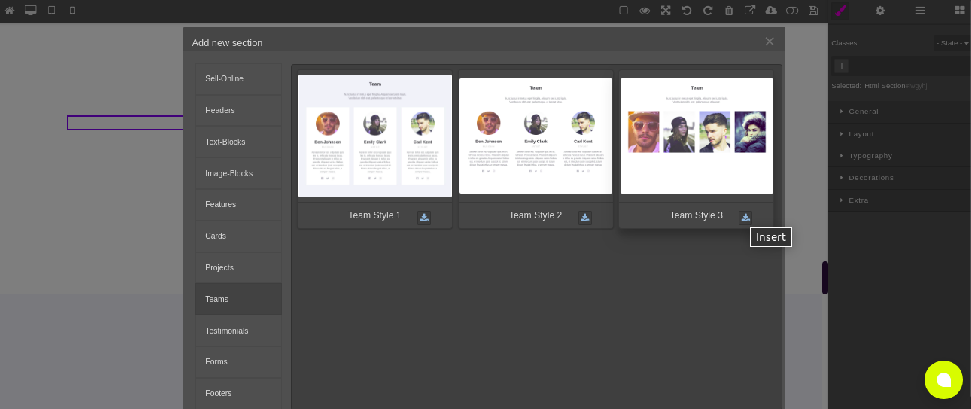Expand the General style section
This screenshot has width=971, height=409.
click(x=899, y=112)
